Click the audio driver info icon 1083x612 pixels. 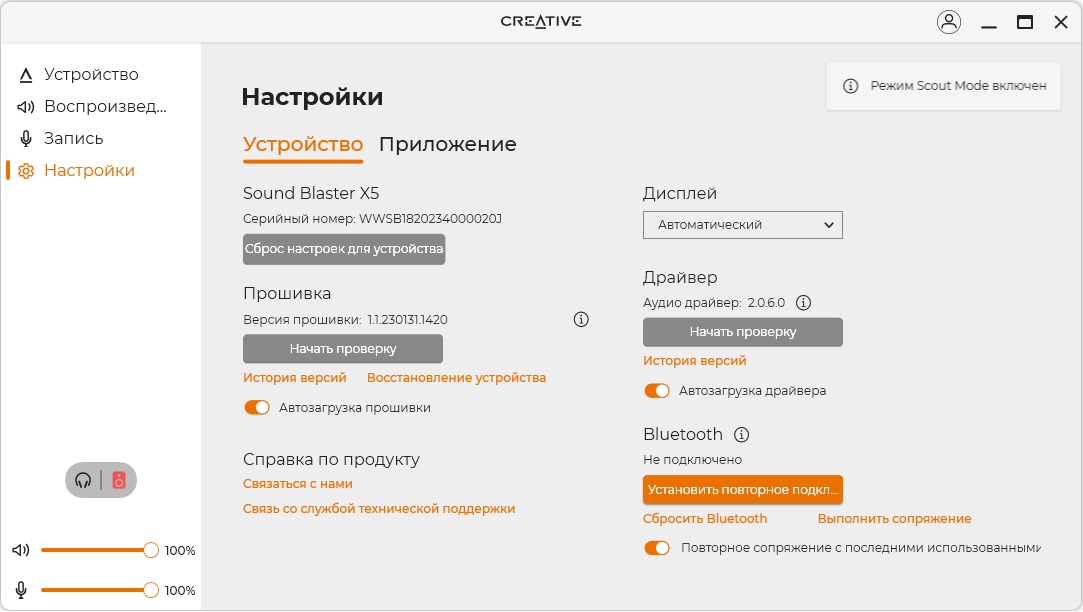[x=803, y=302]
